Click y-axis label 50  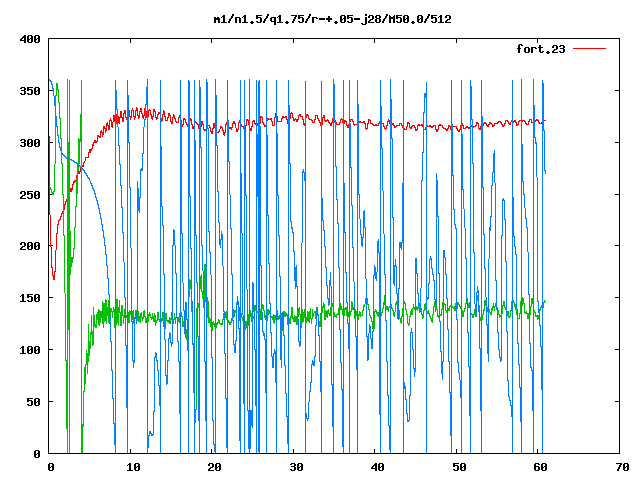33,402
